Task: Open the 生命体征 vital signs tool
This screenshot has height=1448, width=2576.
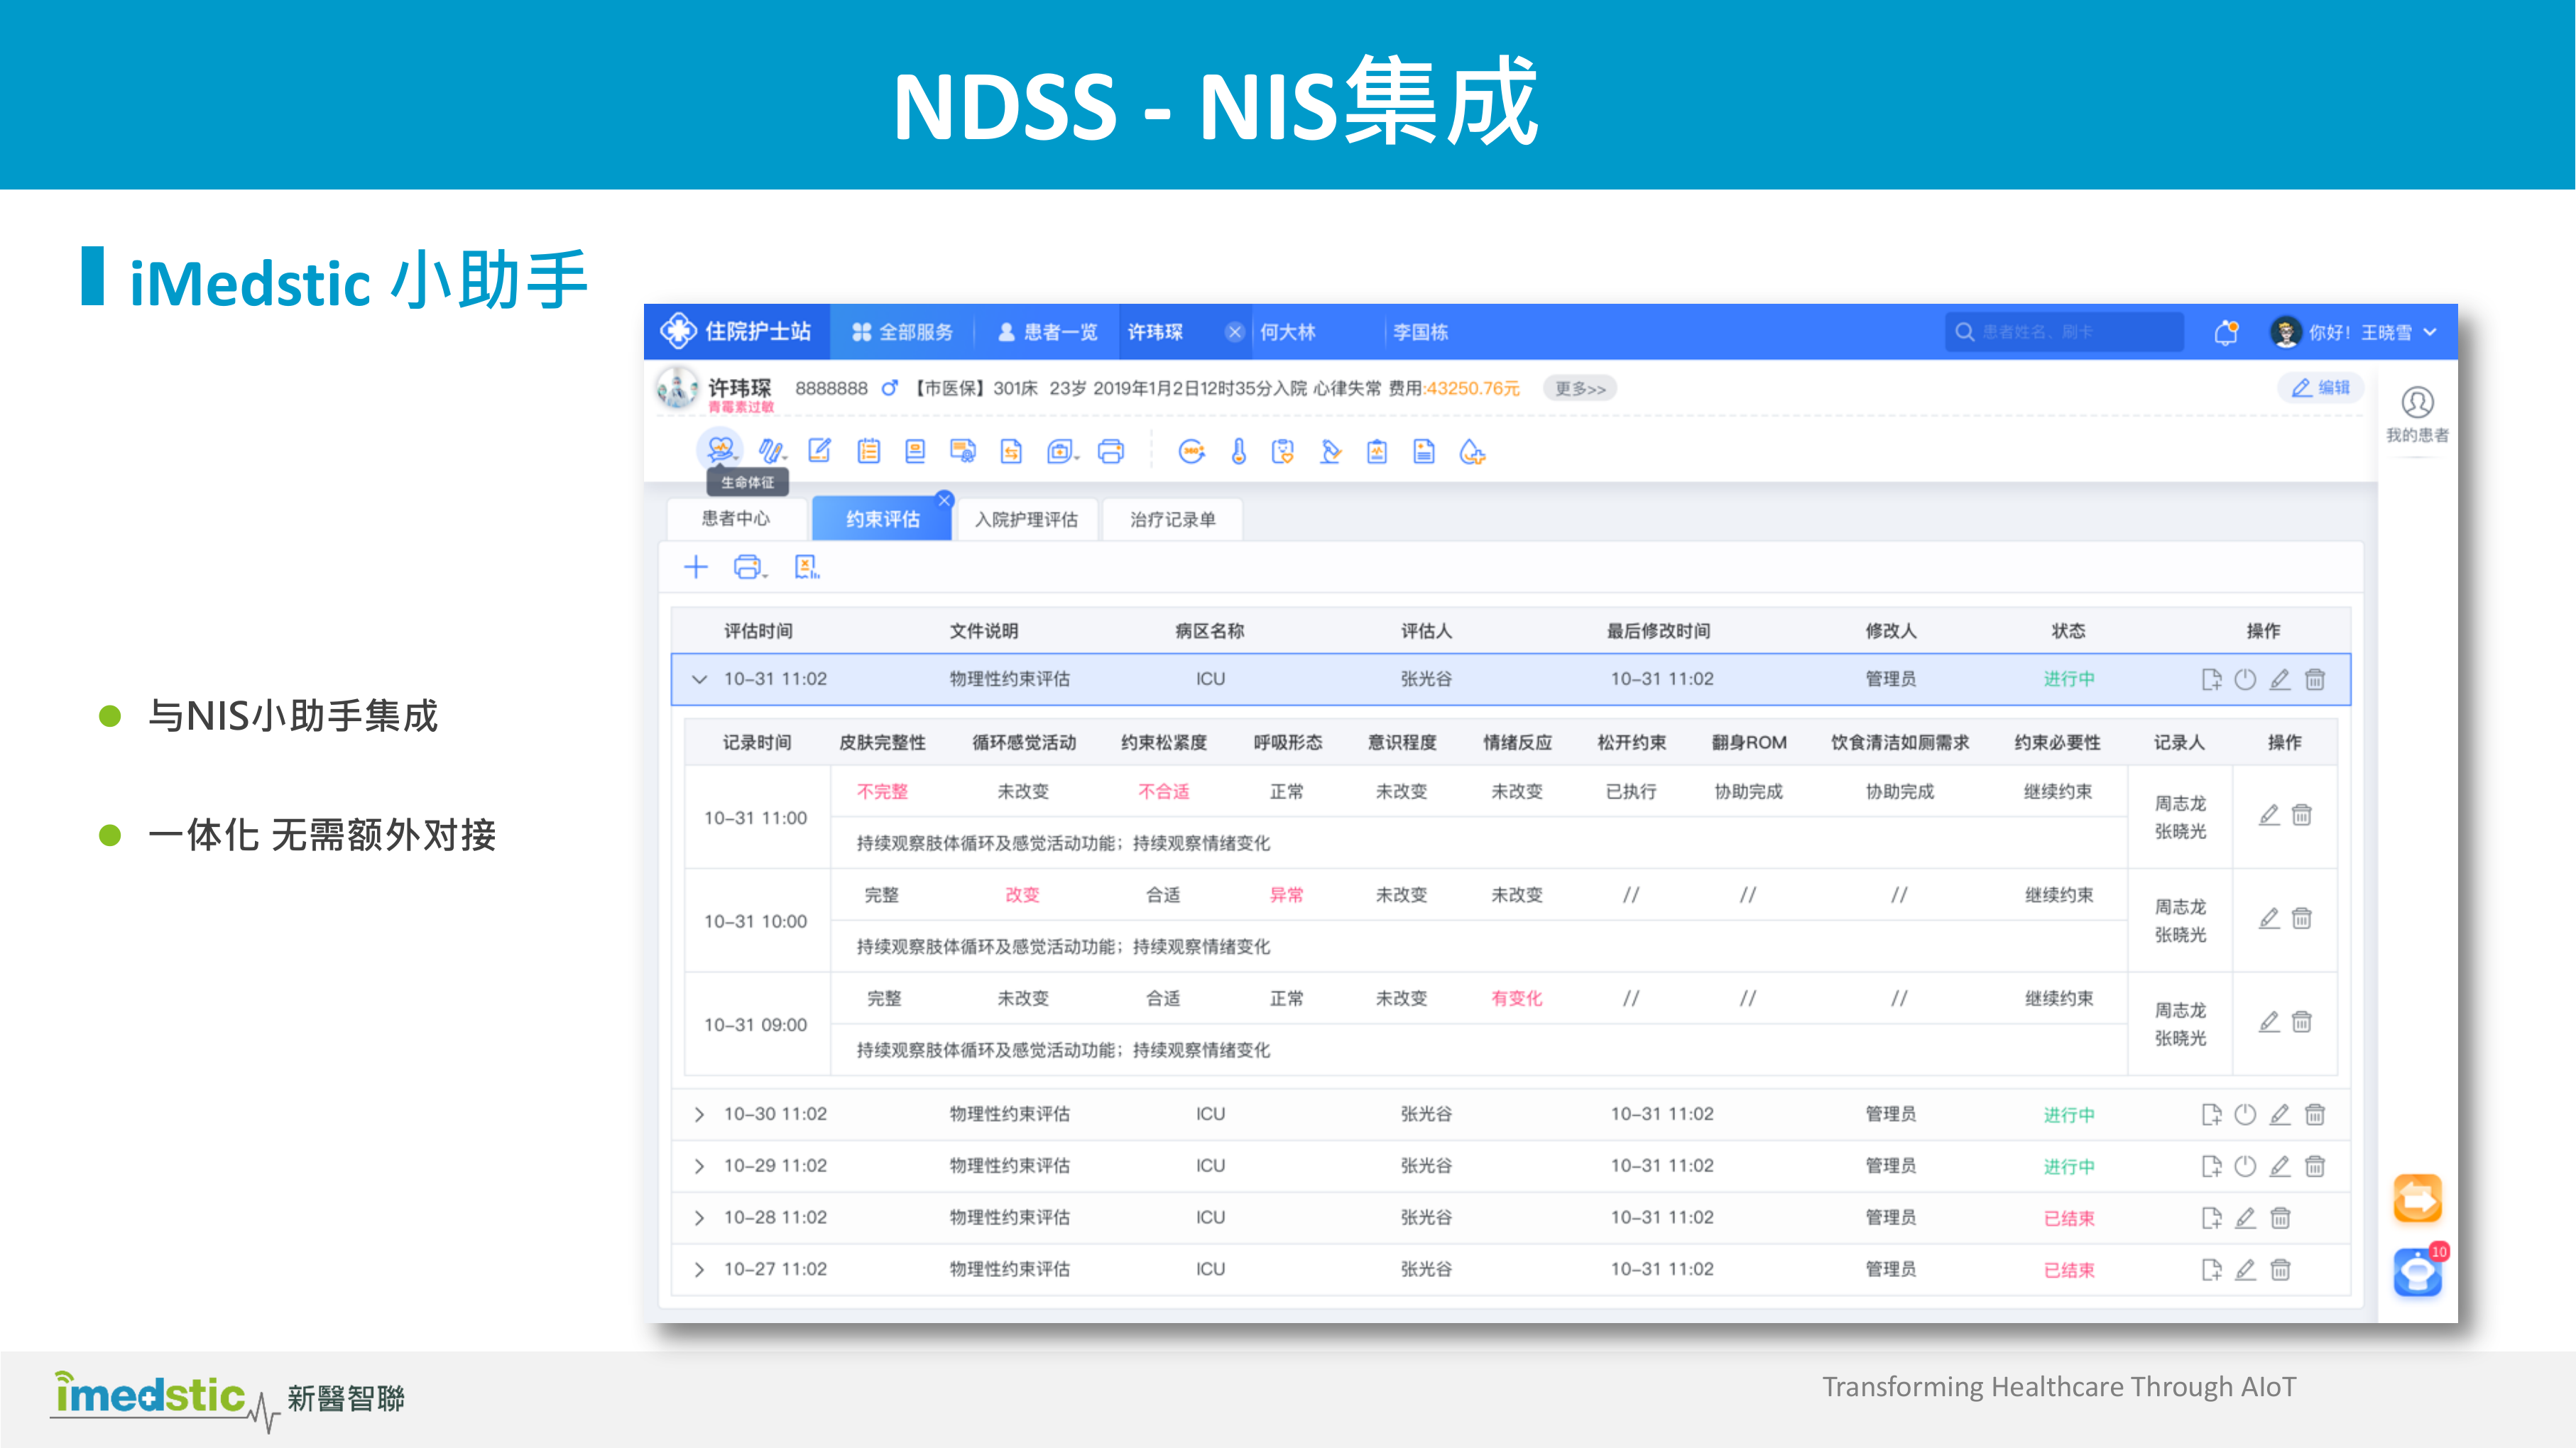Action: (x=720, y=450)
